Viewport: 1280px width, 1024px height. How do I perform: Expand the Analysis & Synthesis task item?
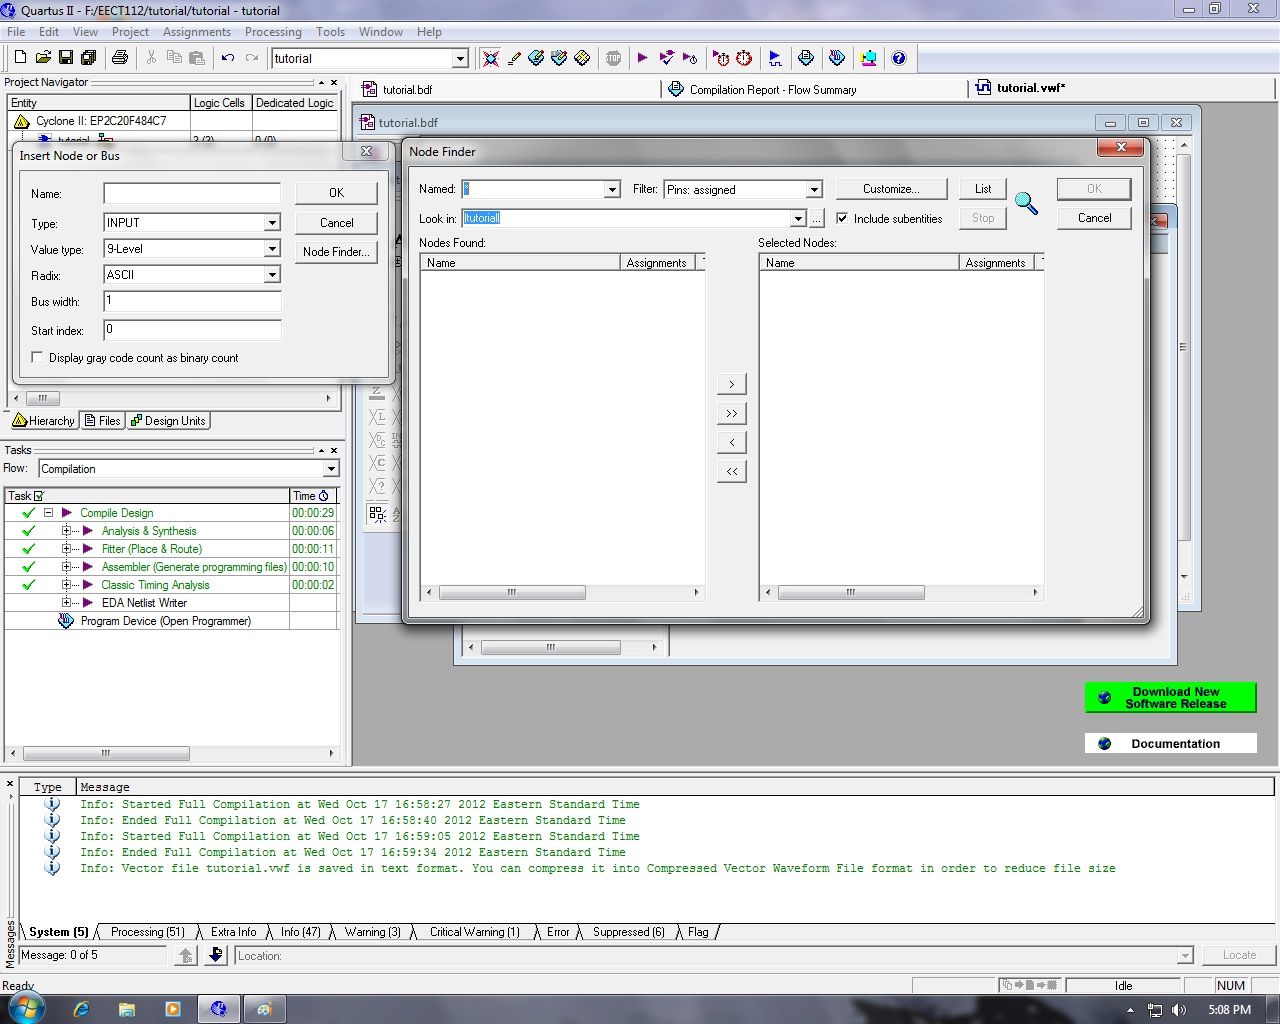pos(67,531)
